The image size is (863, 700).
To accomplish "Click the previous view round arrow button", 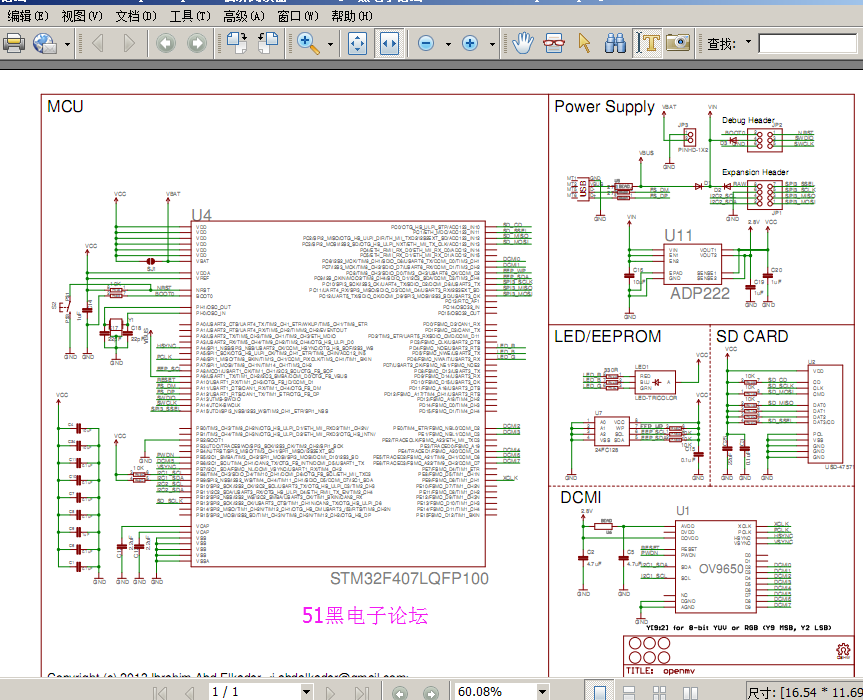I will coord(166,43).
